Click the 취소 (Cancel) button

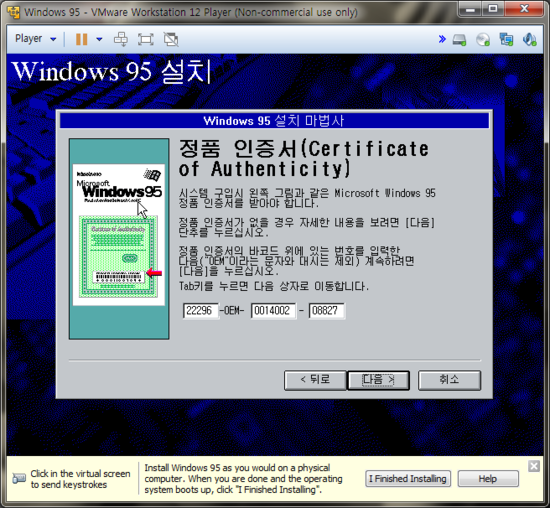449,380
